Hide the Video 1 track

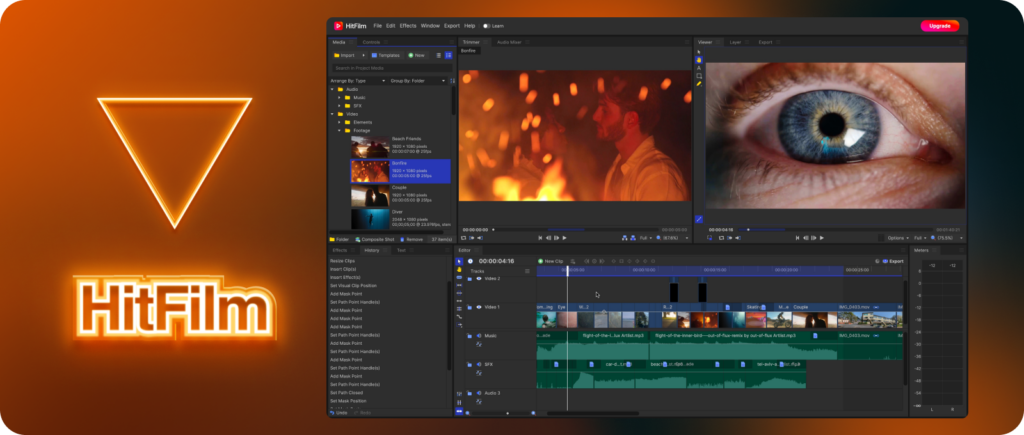point(479,307)
